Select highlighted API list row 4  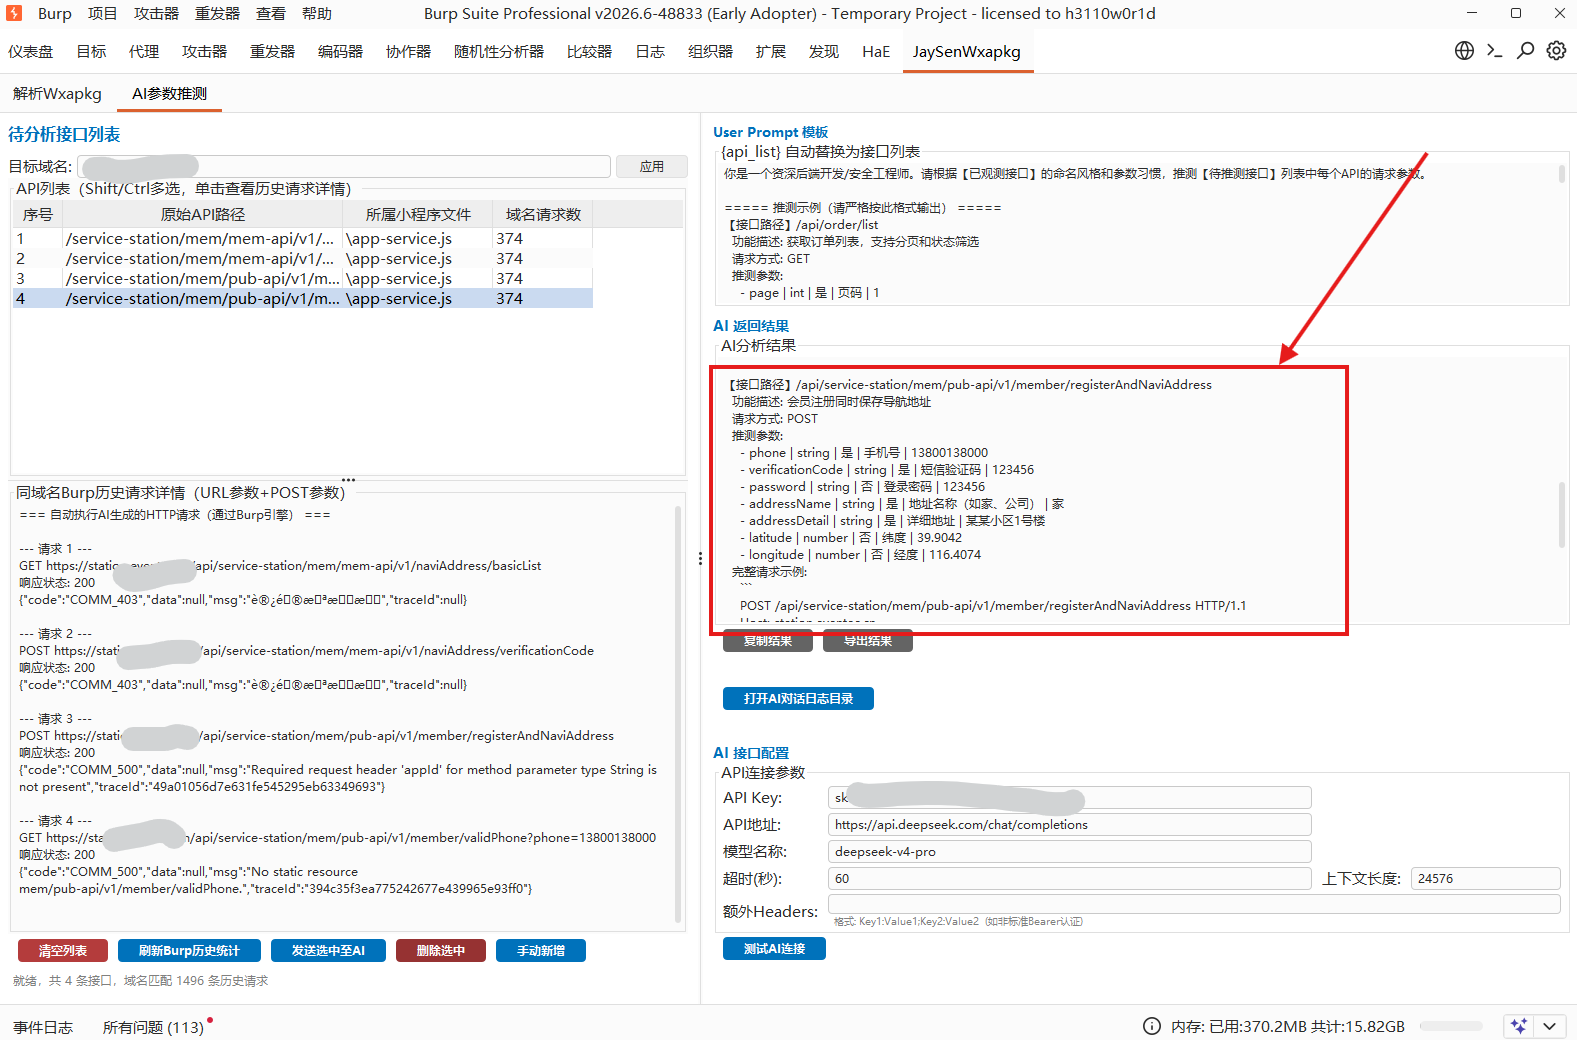[303, 299]
